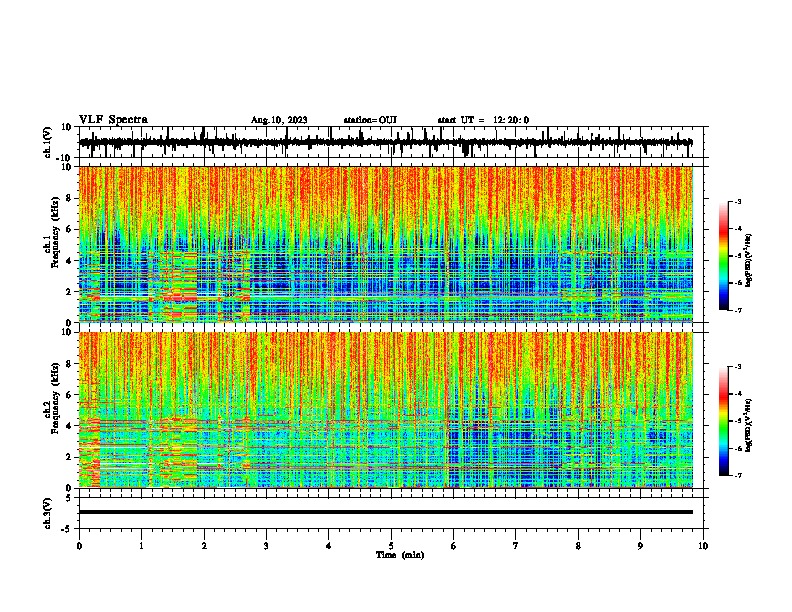
Task: Click the ch.1 frequency spectrogram panel
Action: coord(386,244)
